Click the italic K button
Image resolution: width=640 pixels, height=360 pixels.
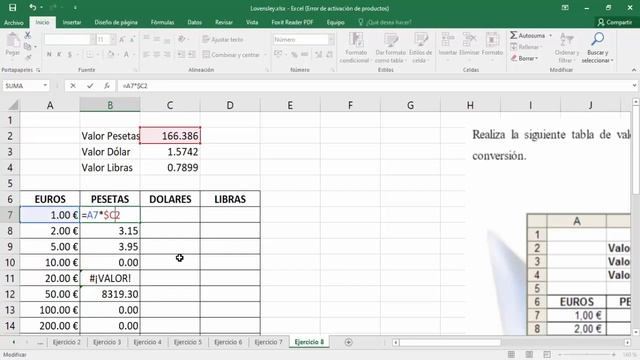(x=59, y=54)
